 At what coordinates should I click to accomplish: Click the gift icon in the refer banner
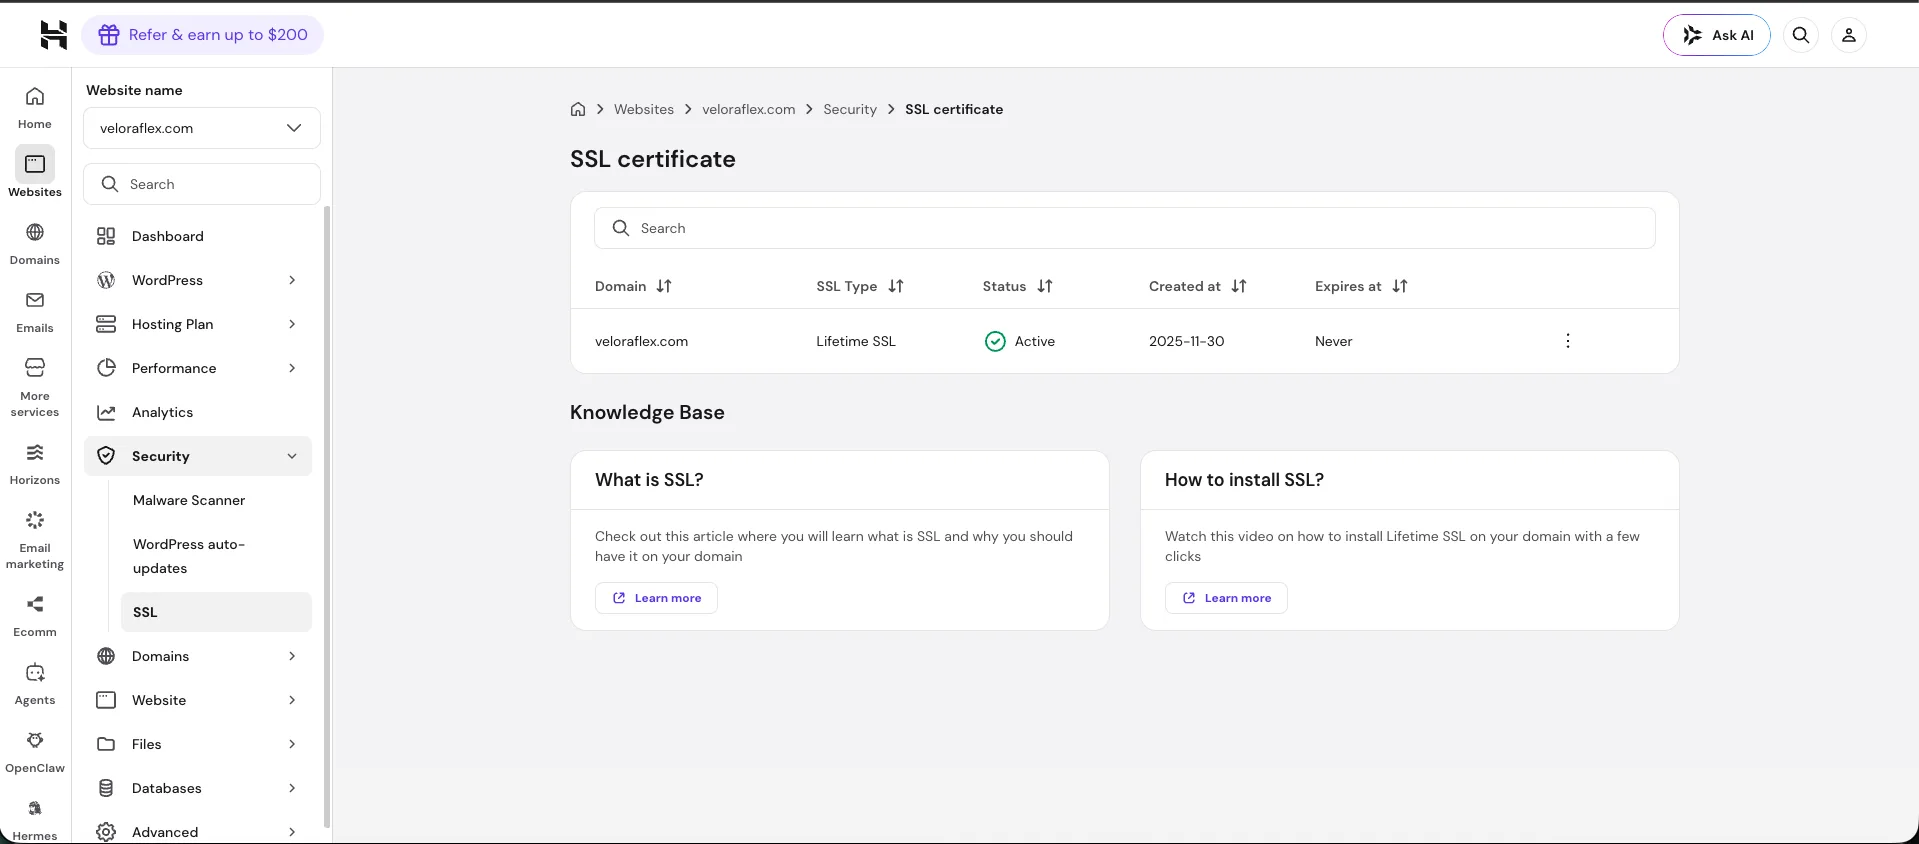click(x=109, y=35)
